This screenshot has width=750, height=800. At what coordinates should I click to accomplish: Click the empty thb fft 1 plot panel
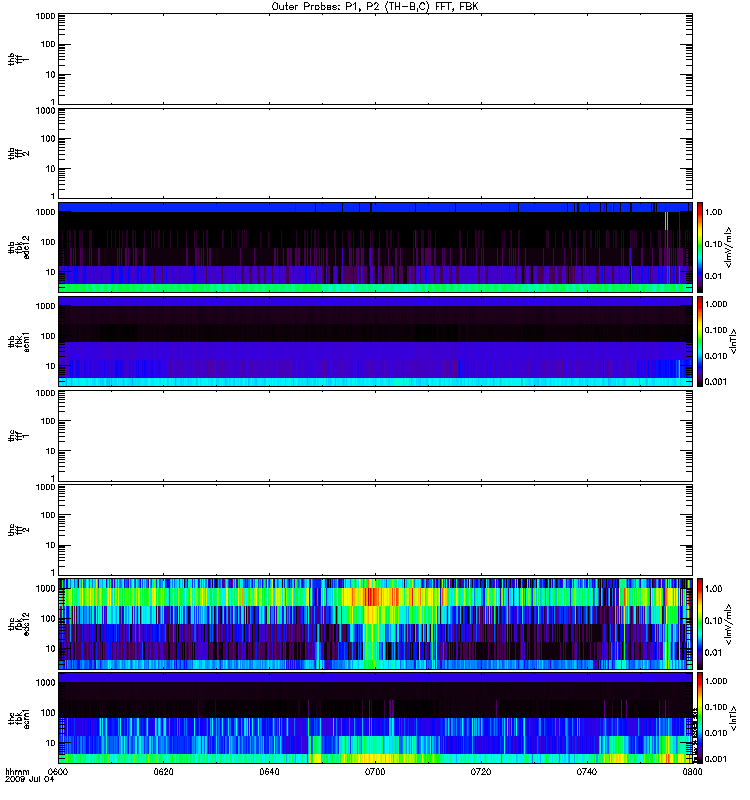coord(375,59)
